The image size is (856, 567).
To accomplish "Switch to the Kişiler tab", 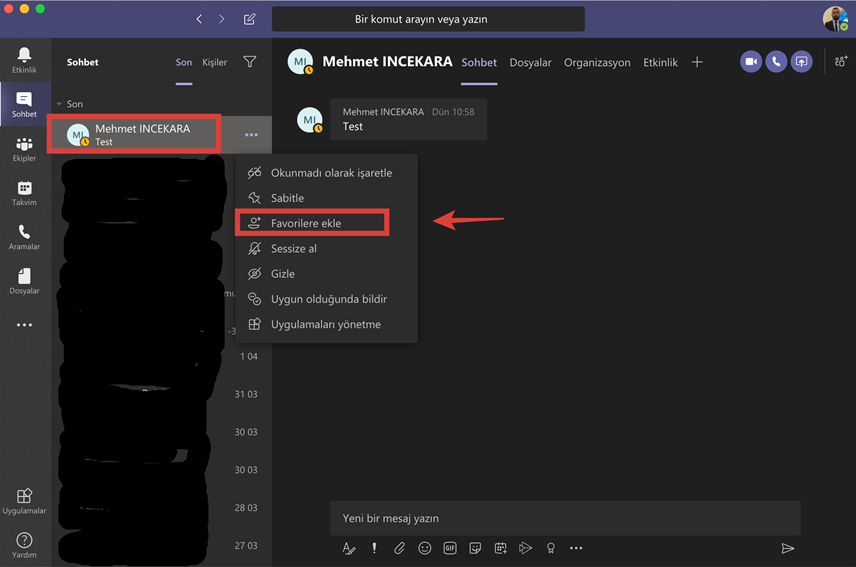I will 215,62.
